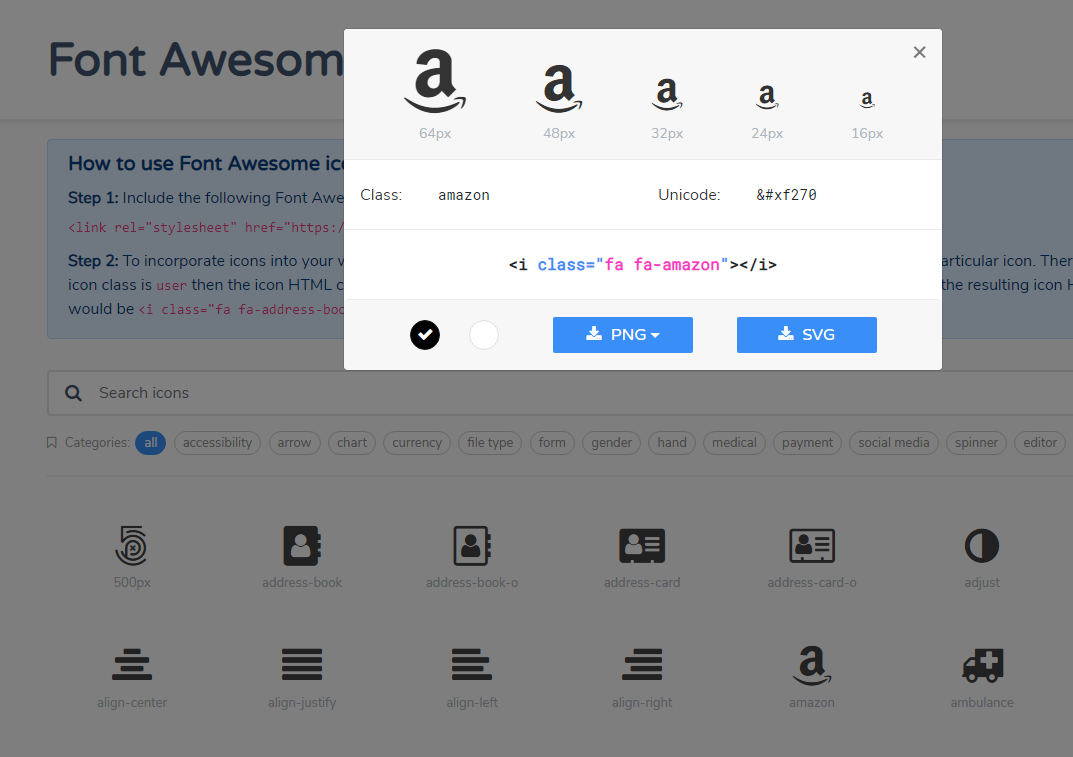1073x757 pixels.
Task: Click the Unicode value &#xf270
Action: tap(786, 195)
